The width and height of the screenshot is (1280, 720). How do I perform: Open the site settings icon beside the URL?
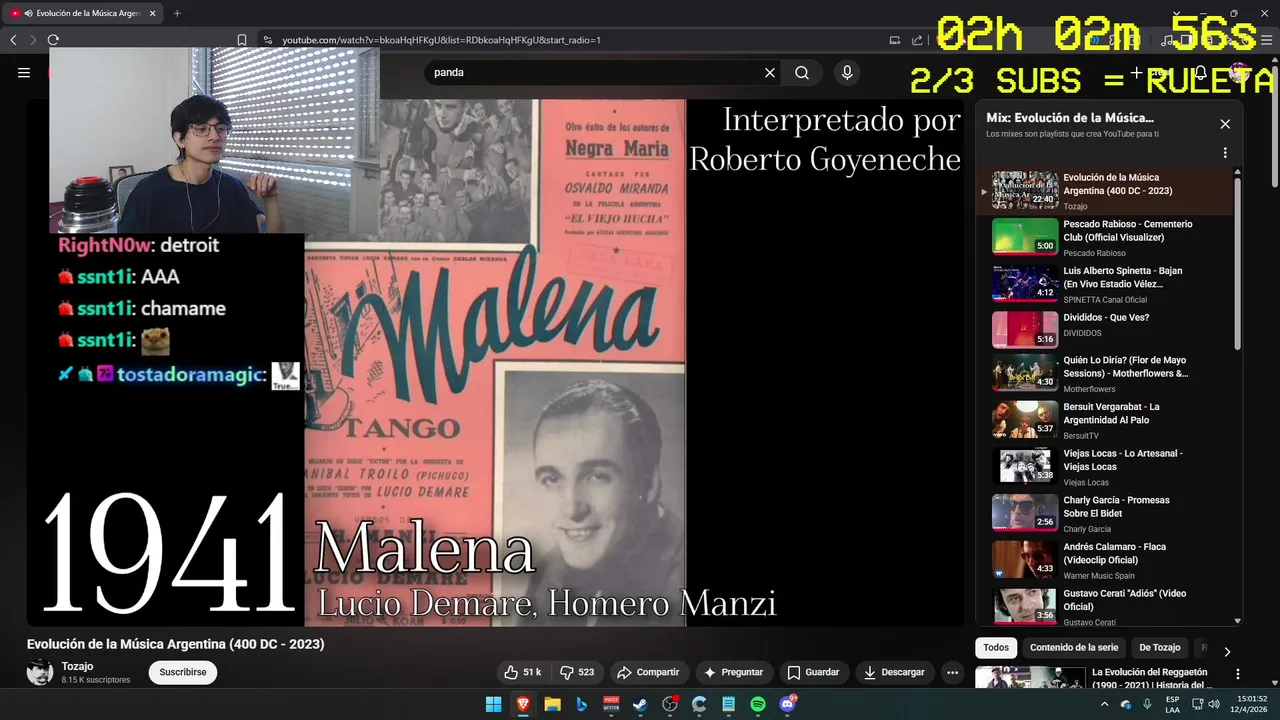pos(267,40)
